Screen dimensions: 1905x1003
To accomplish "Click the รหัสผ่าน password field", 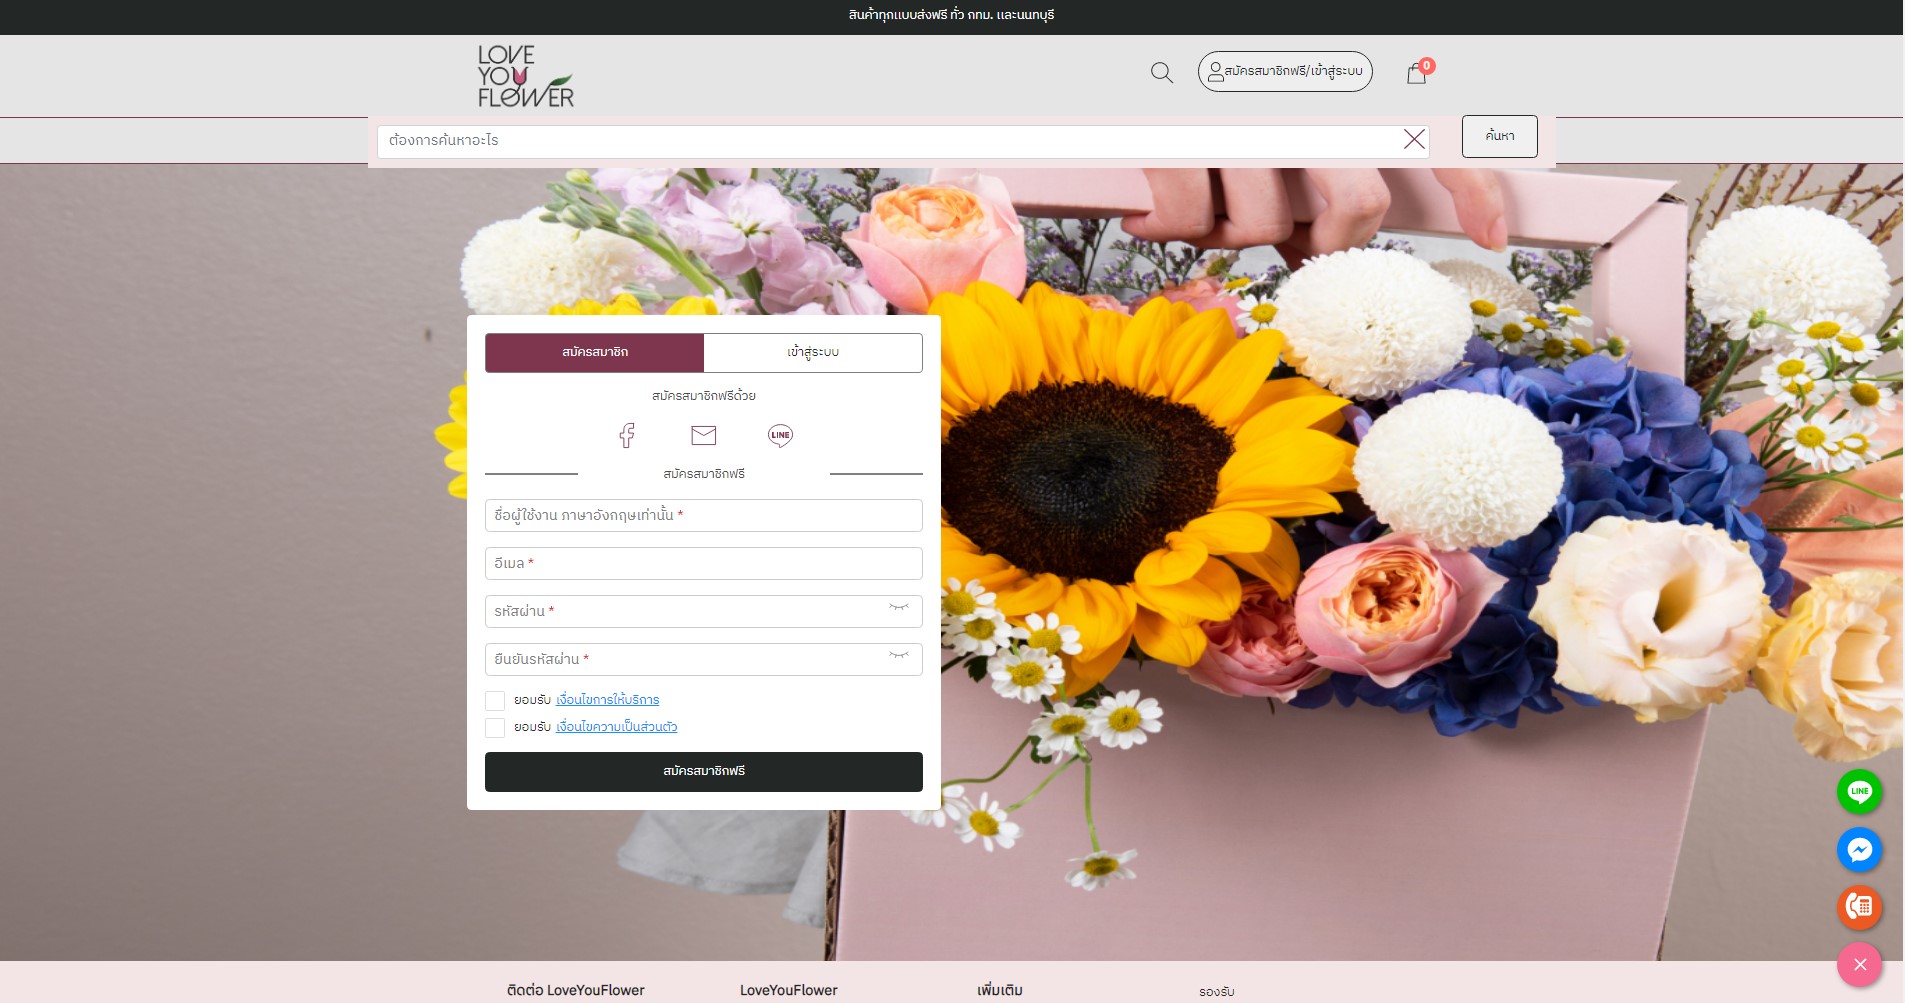I will click(x=704, y=611).
